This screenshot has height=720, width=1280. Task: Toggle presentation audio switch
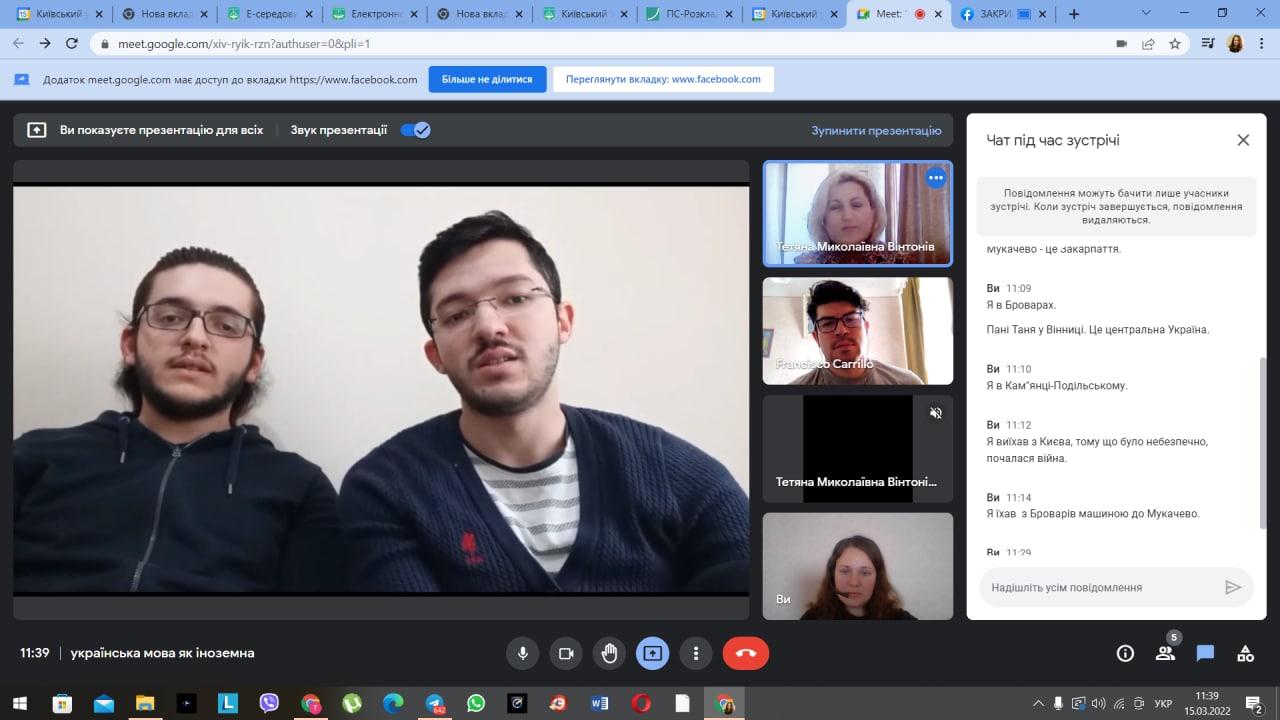(x=415, y=130)
